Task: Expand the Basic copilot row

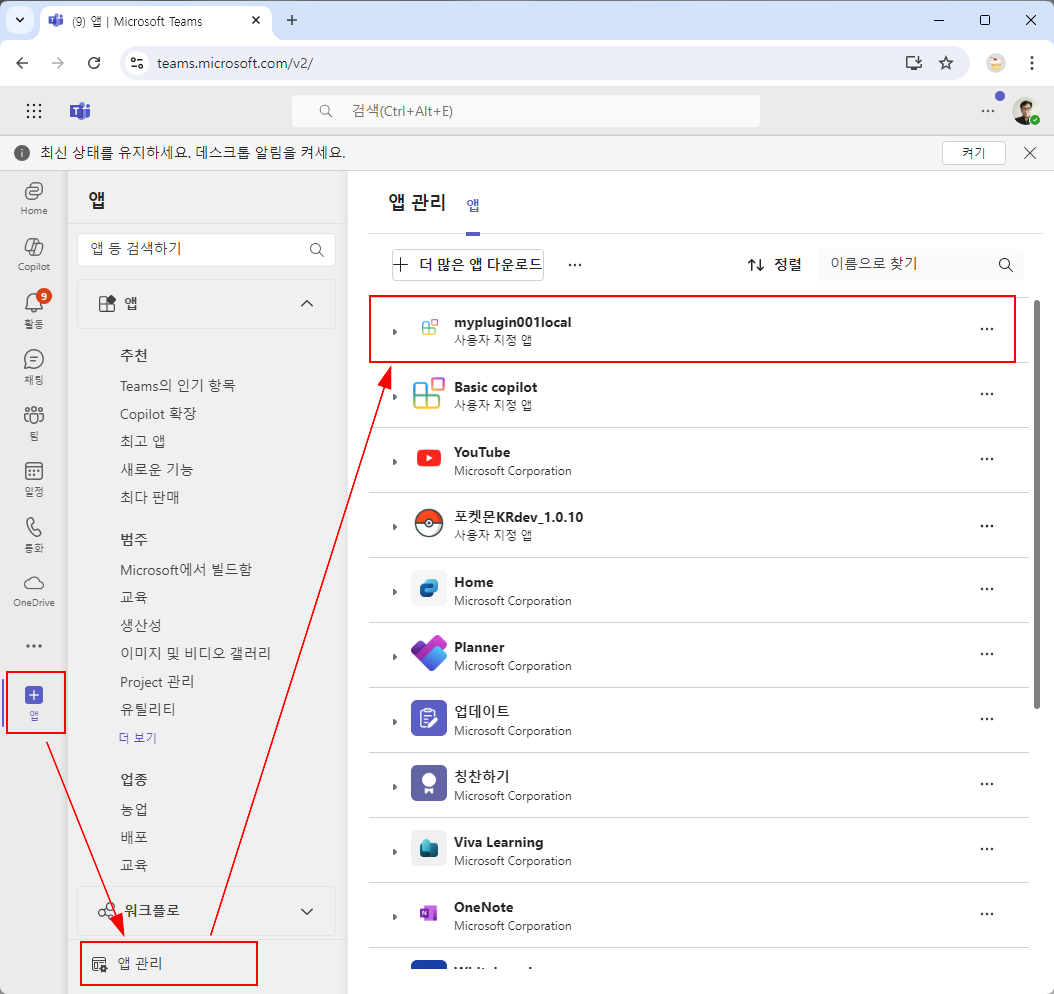Action: tap(395, 397)
